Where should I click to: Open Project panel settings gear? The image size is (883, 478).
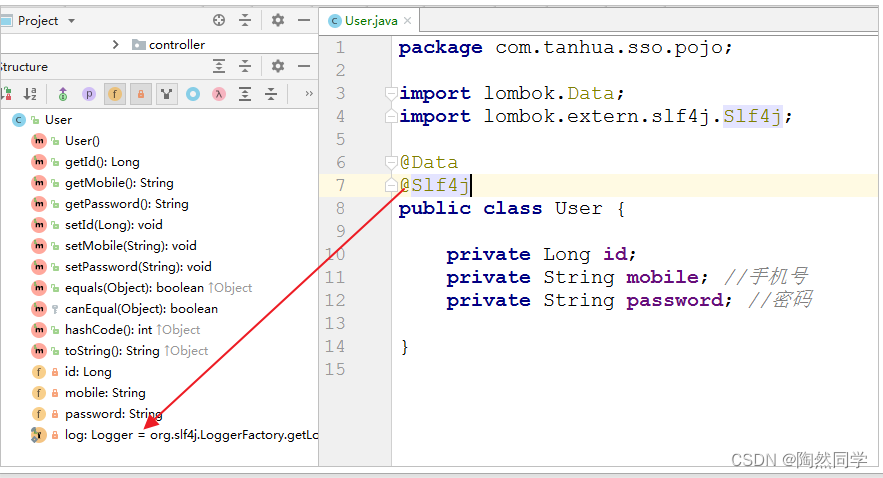[278, 20]
